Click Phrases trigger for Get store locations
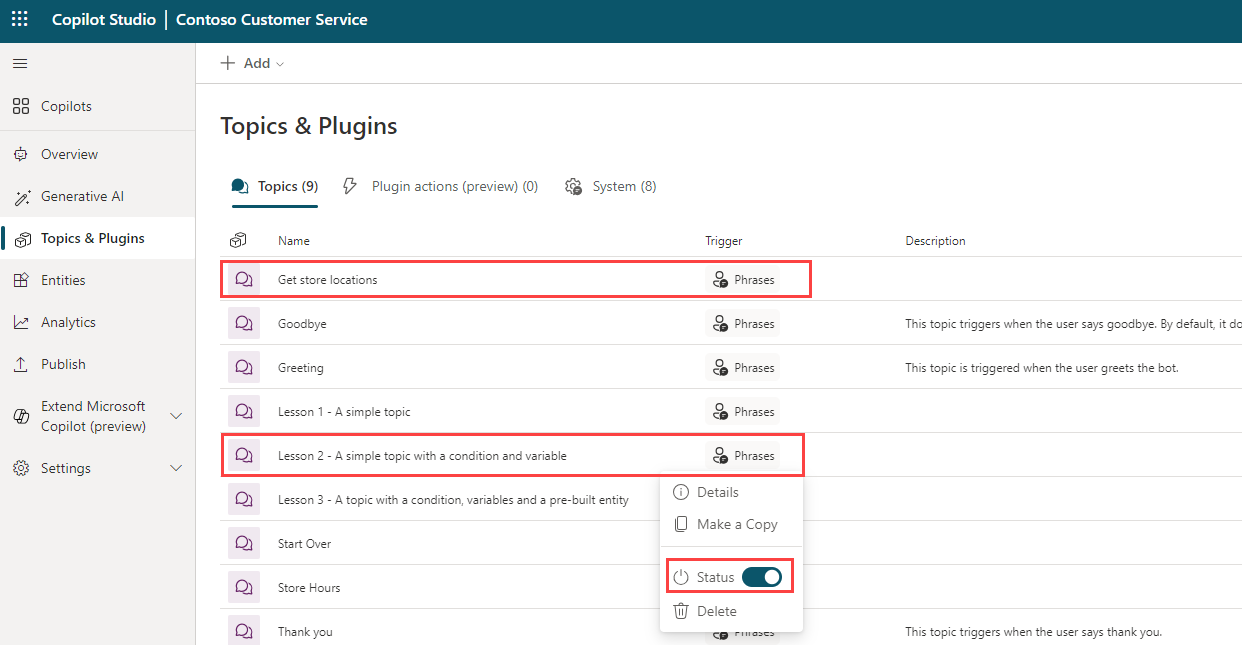The image size is (1242, 645). pos(742,280)
